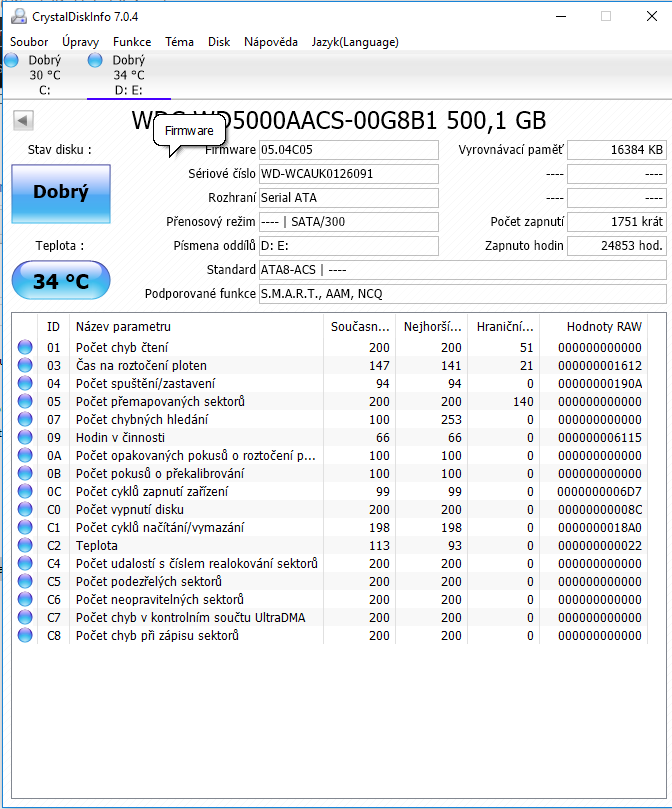Open the Nápověda menu
672x809 pixels.
[x=271, y=42]
